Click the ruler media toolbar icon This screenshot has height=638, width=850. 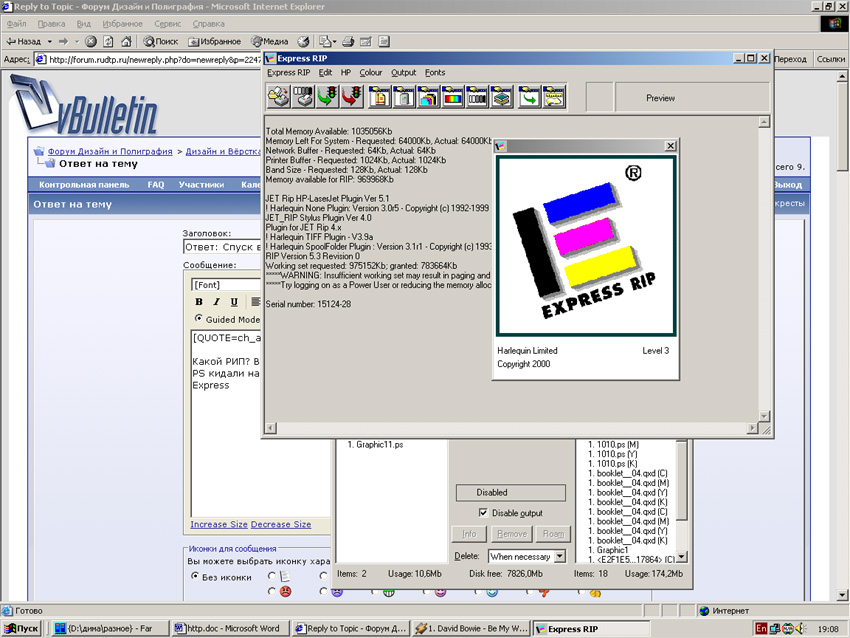pyautogui.click(x=553, y=96)
